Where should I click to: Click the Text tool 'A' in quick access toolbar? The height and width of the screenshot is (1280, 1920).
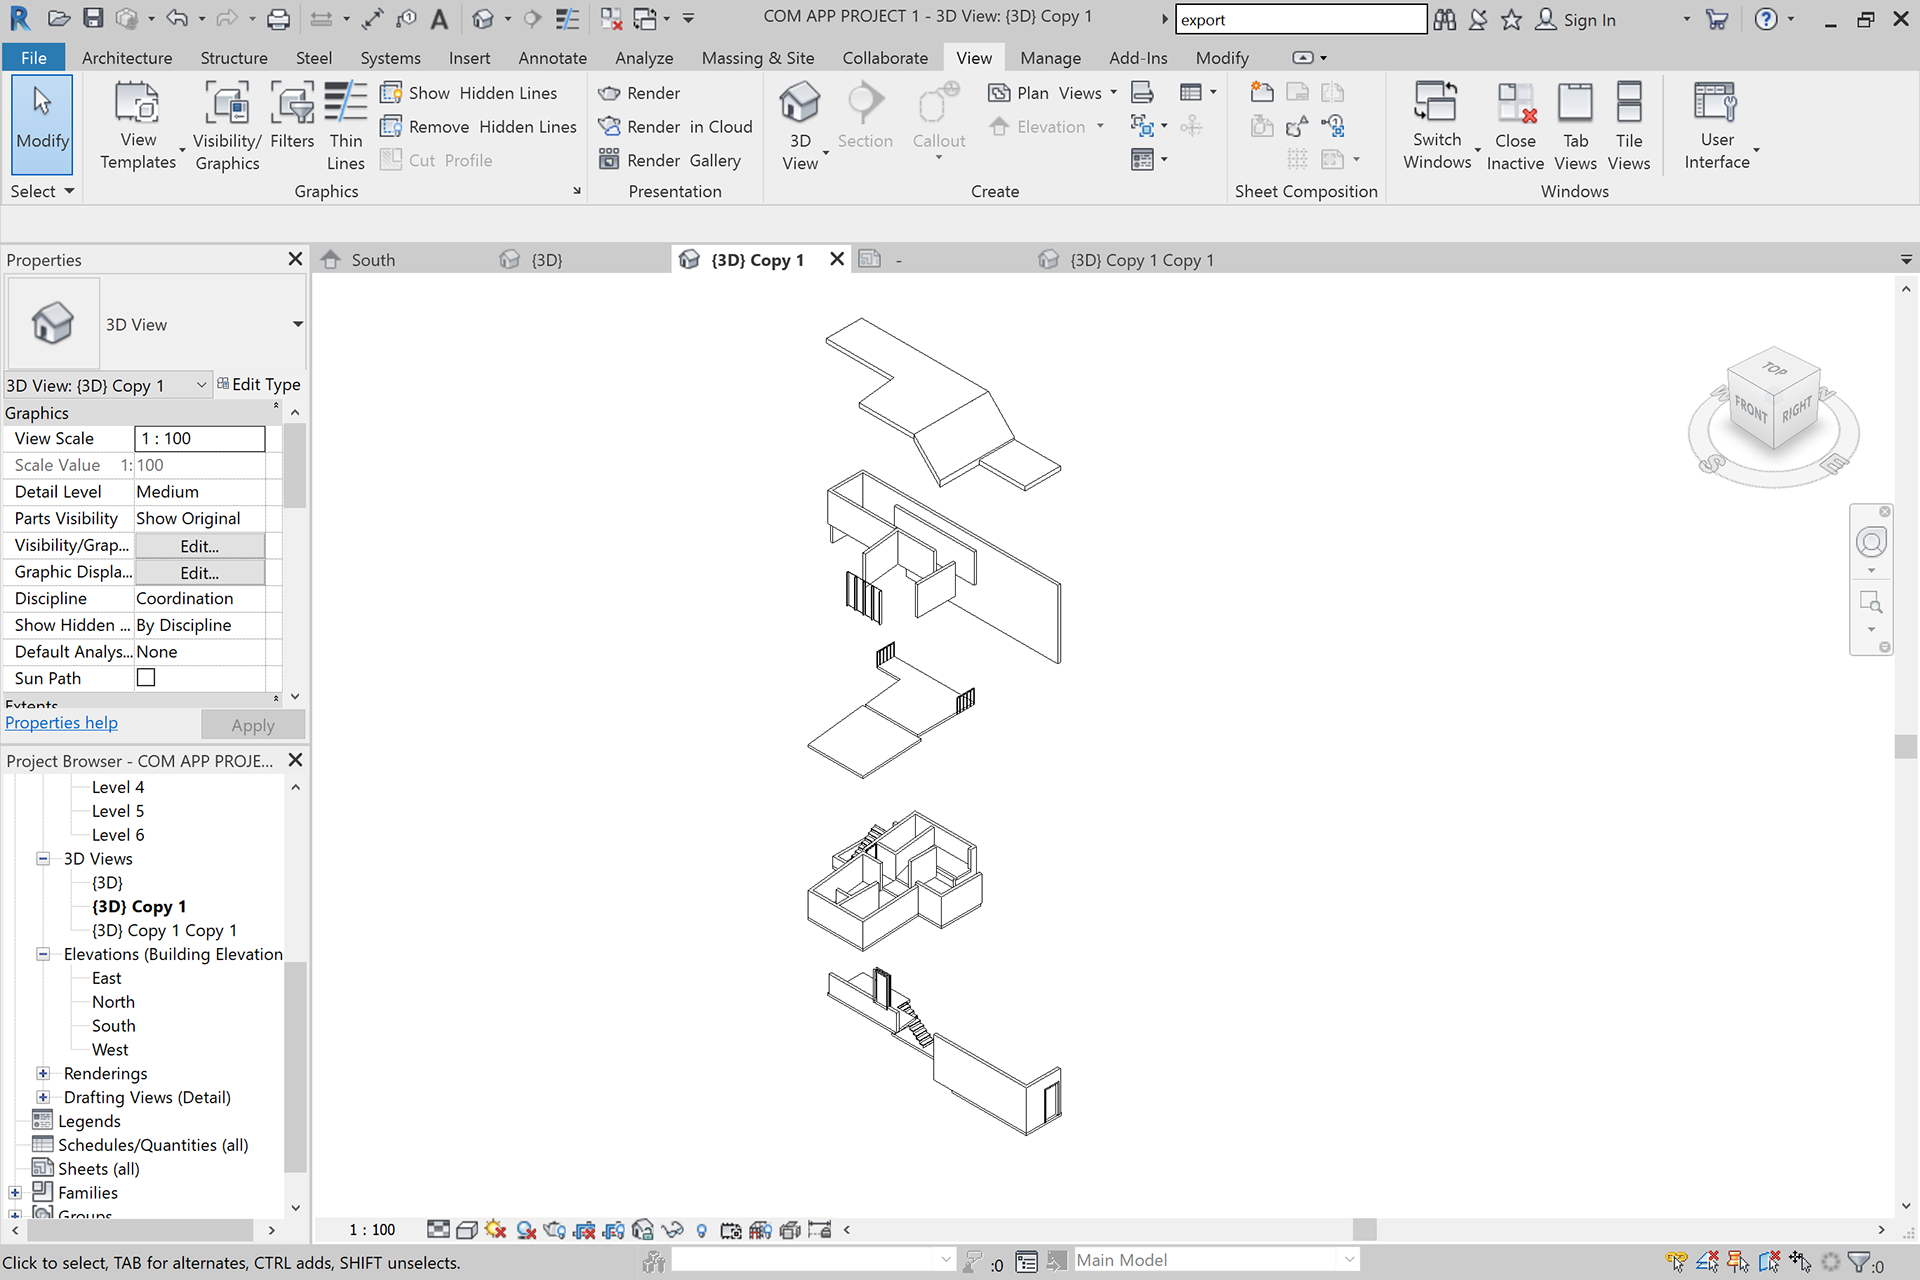[439, 19]
